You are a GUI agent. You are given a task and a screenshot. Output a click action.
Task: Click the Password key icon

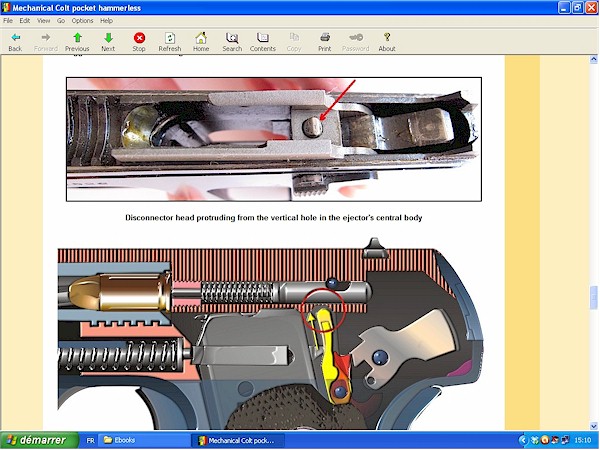click(355, 42)
